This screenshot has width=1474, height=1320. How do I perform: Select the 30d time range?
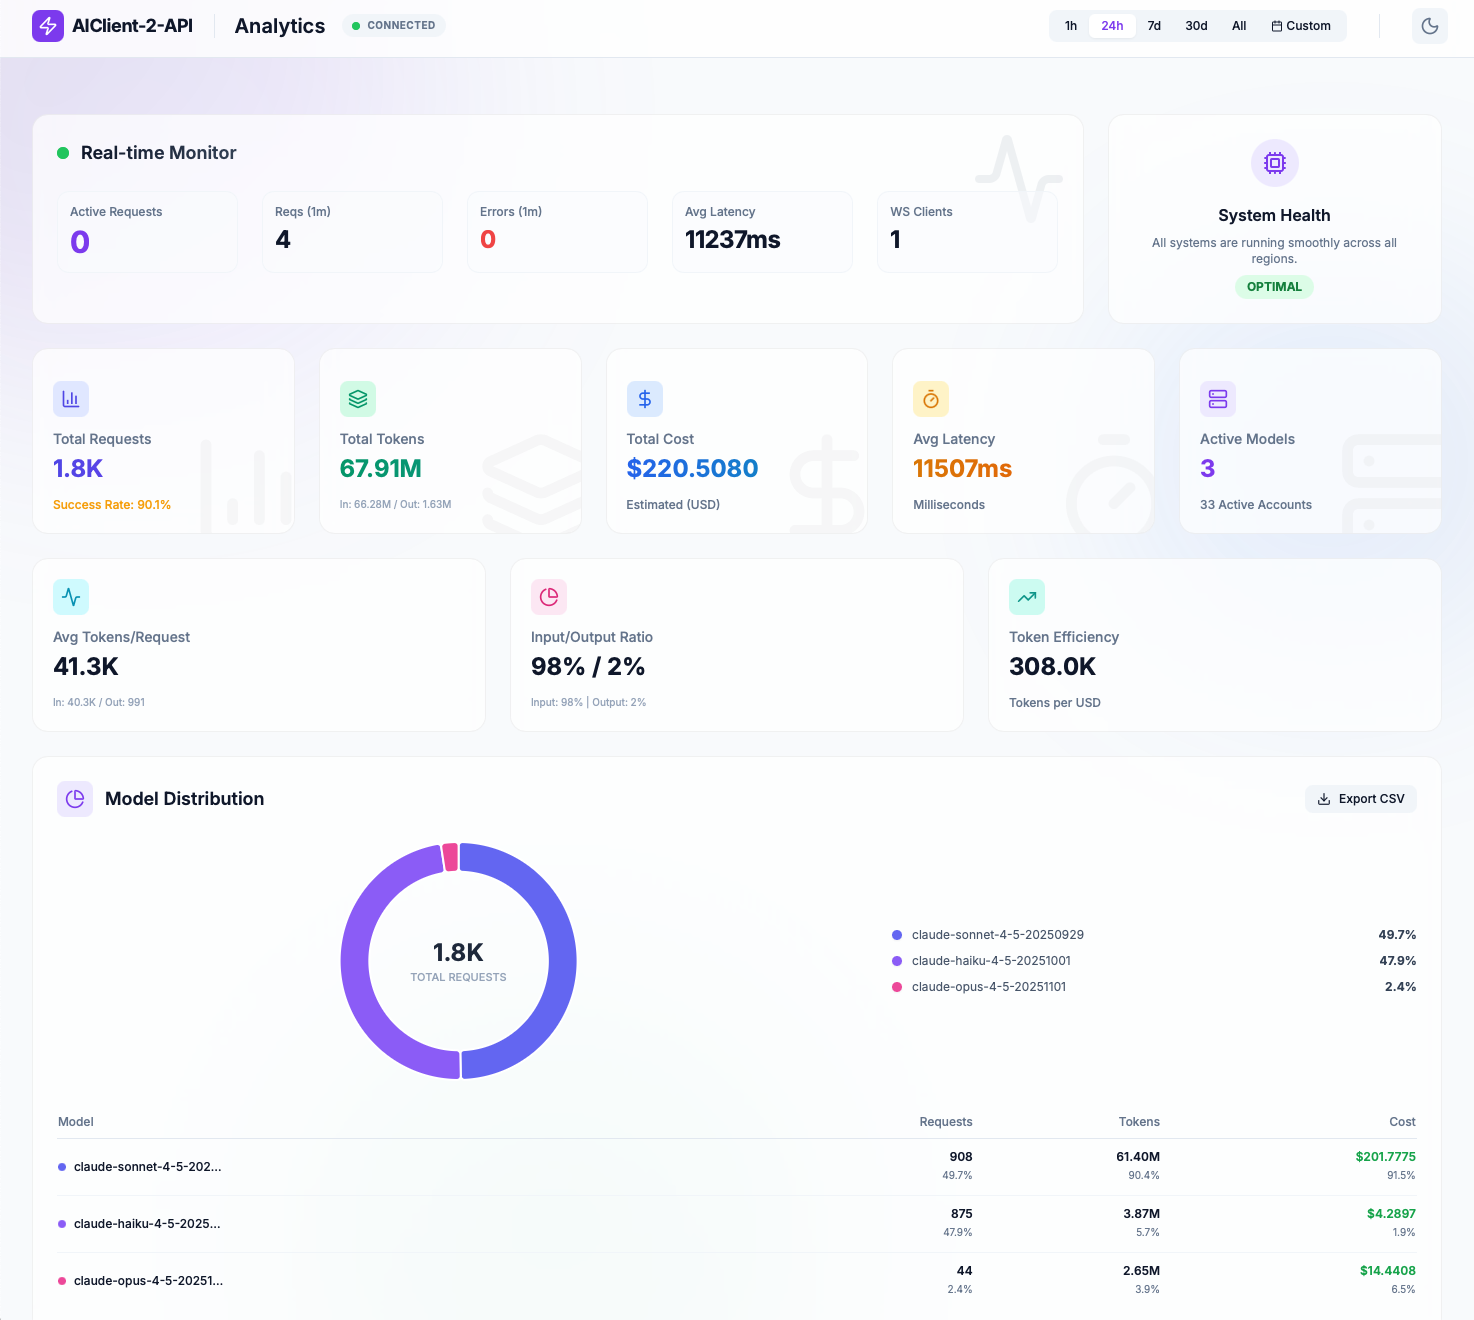[1196, 26]
